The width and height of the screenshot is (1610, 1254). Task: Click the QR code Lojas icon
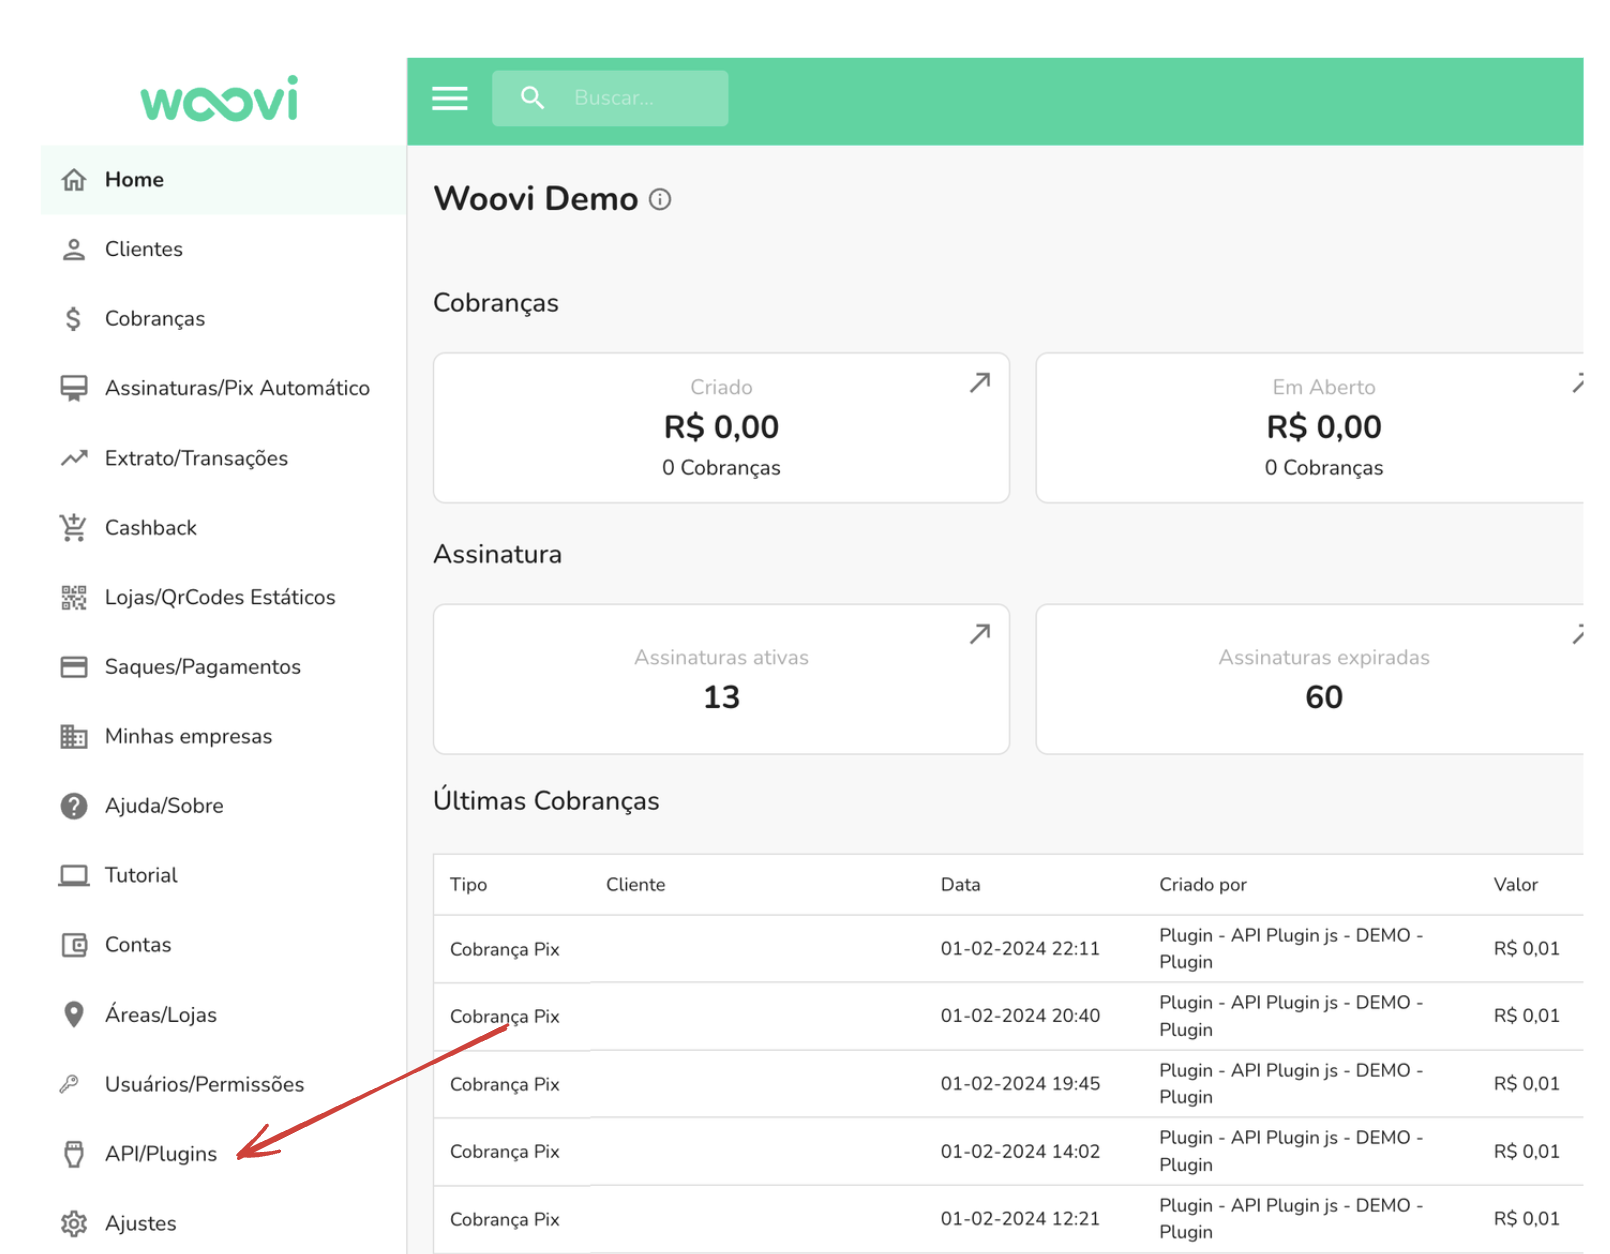click(73, 597)
